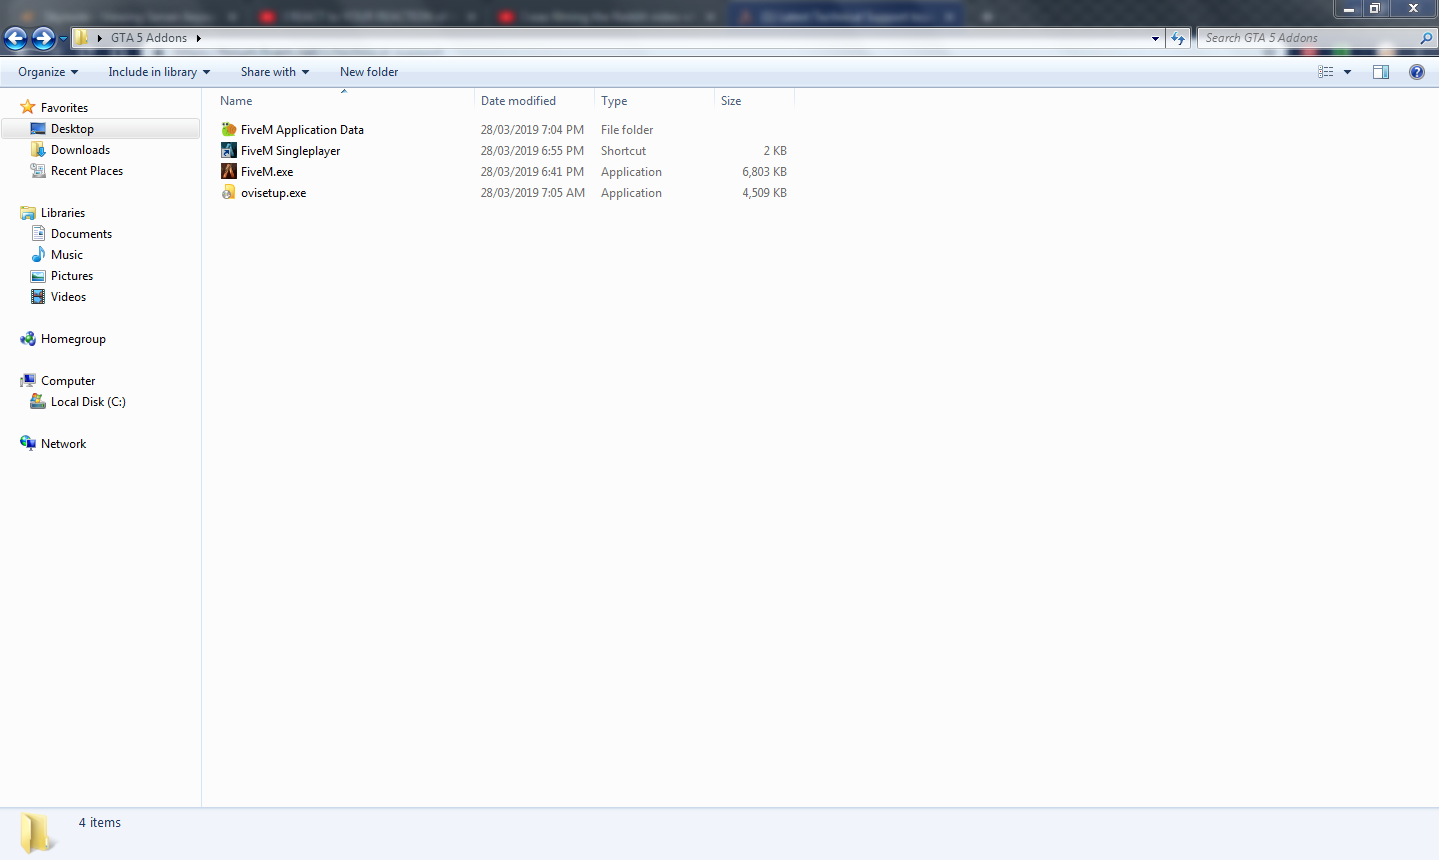
Task: Open Downloads in the navigation pane
Action: 80,150
